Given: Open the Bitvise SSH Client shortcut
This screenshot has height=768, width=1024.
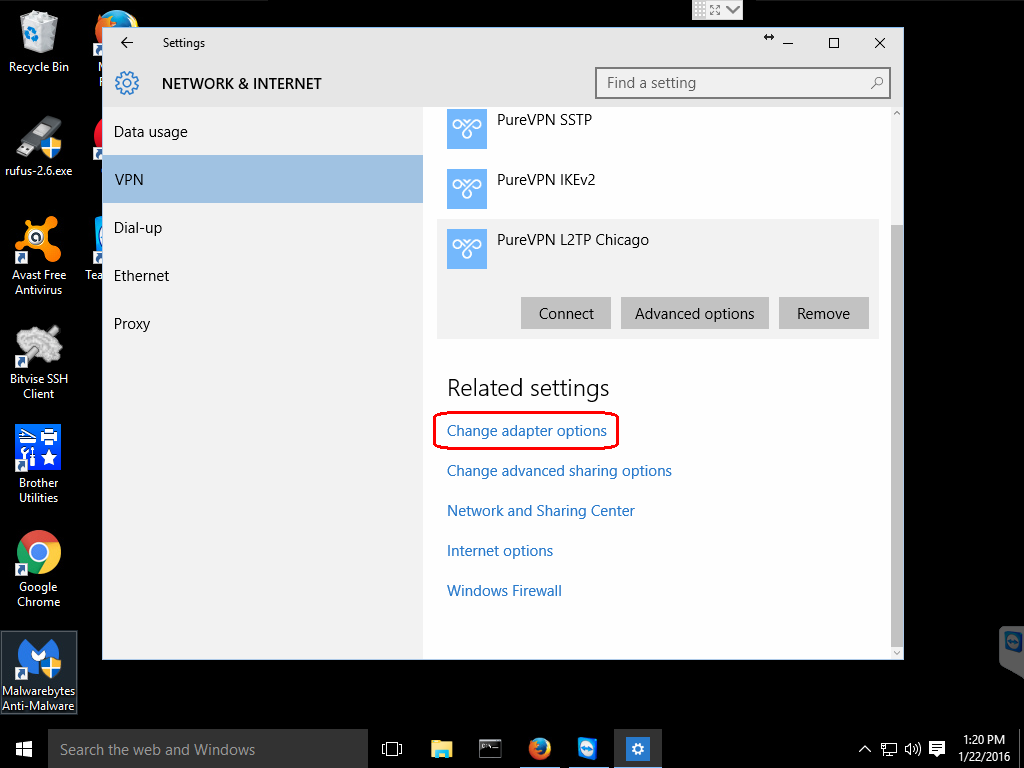Looking at the screenshot, I should click(x=39, y=362).
